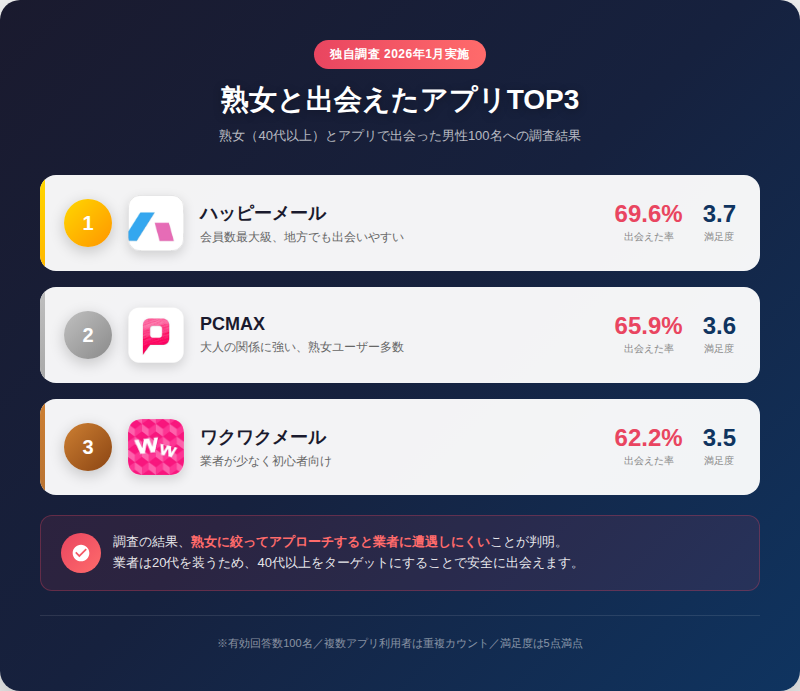
Task: Click the highlighted red text in summary box
Action: click(x=340, y=542)
